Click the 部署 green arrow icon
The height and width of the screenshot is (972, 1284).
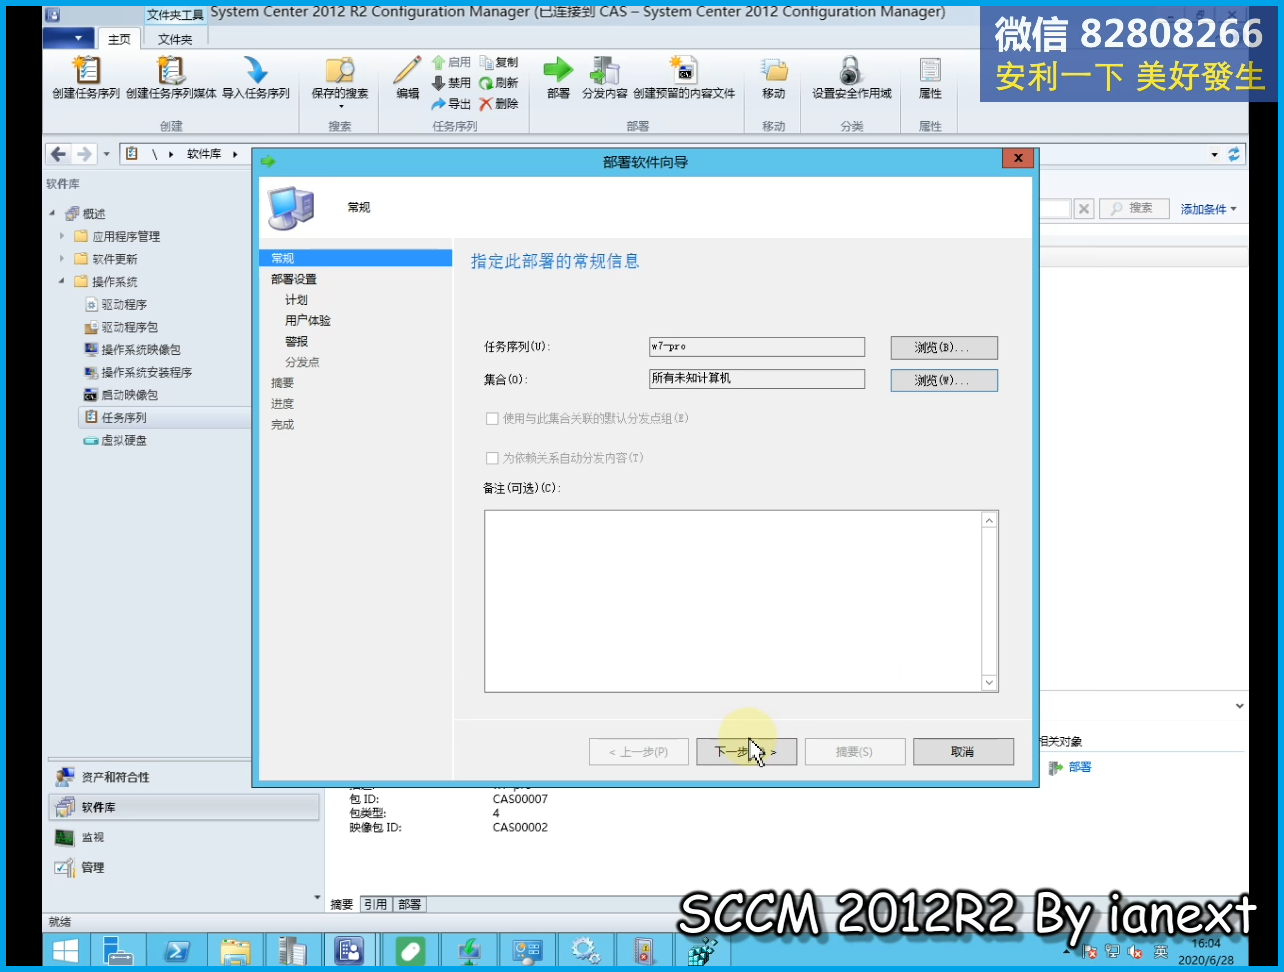(x=558, y=70)
